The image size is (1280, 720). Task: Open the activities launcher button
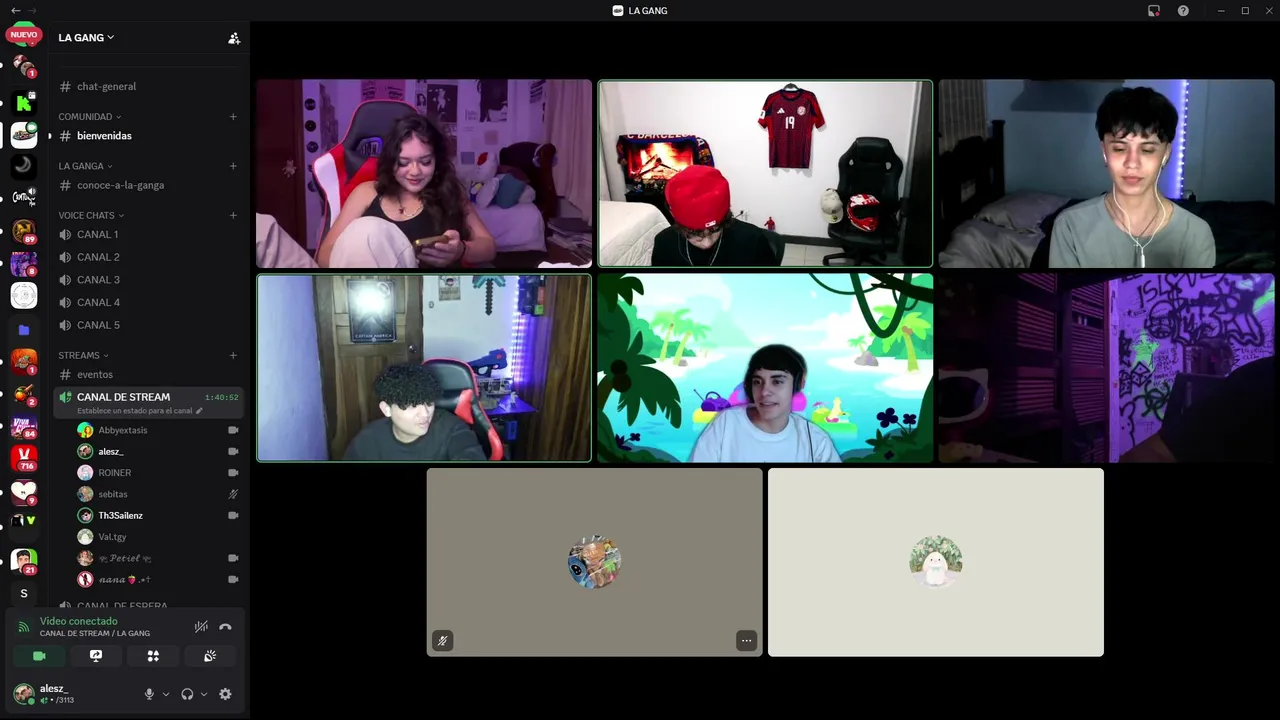pyautogui.click(x=153, y=656)
